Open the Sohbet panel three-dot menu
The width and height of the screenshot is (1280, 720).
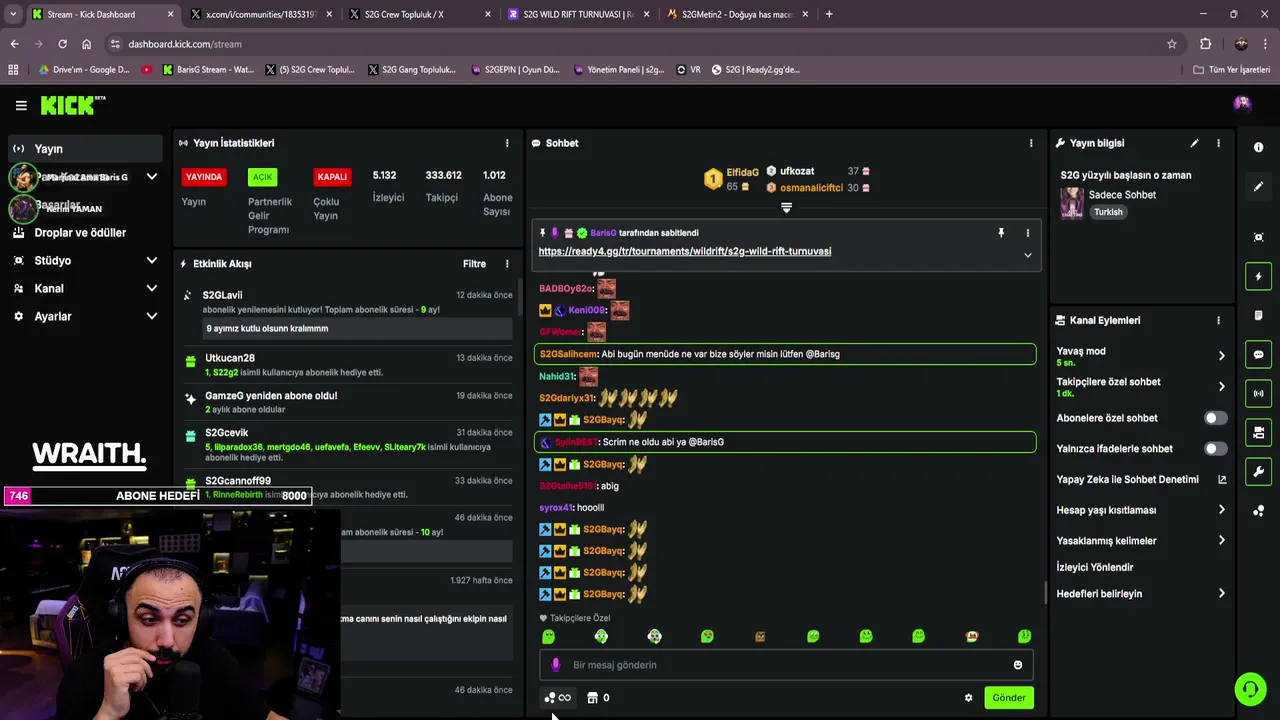1031,143
